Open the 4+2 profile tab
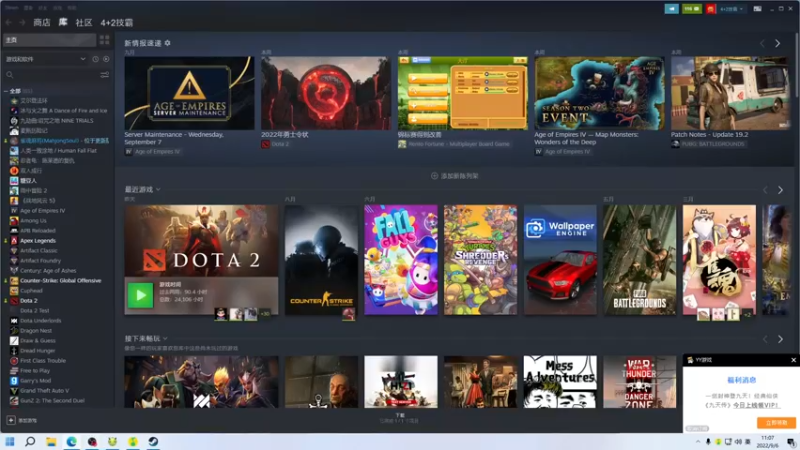The width and height of the screenshot is (800, 450). [x=116, y=22]
